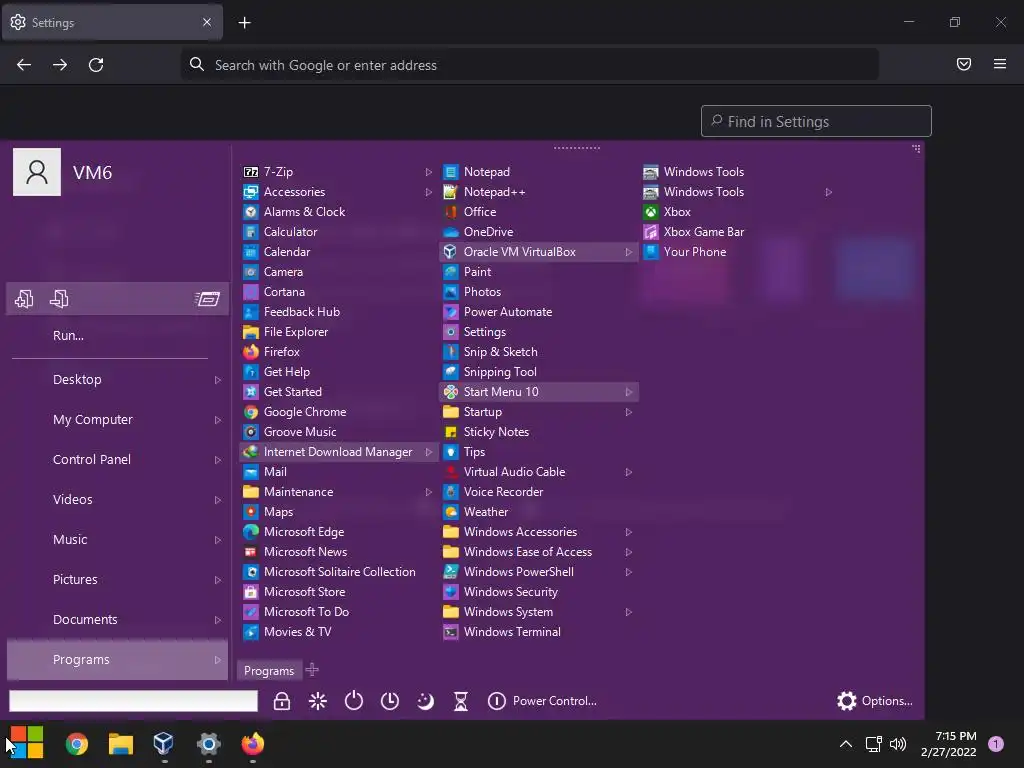Click the restart clock icon
Image resolution: width=1024 pixels, height=768 pixels.
(x=389, y=701)
